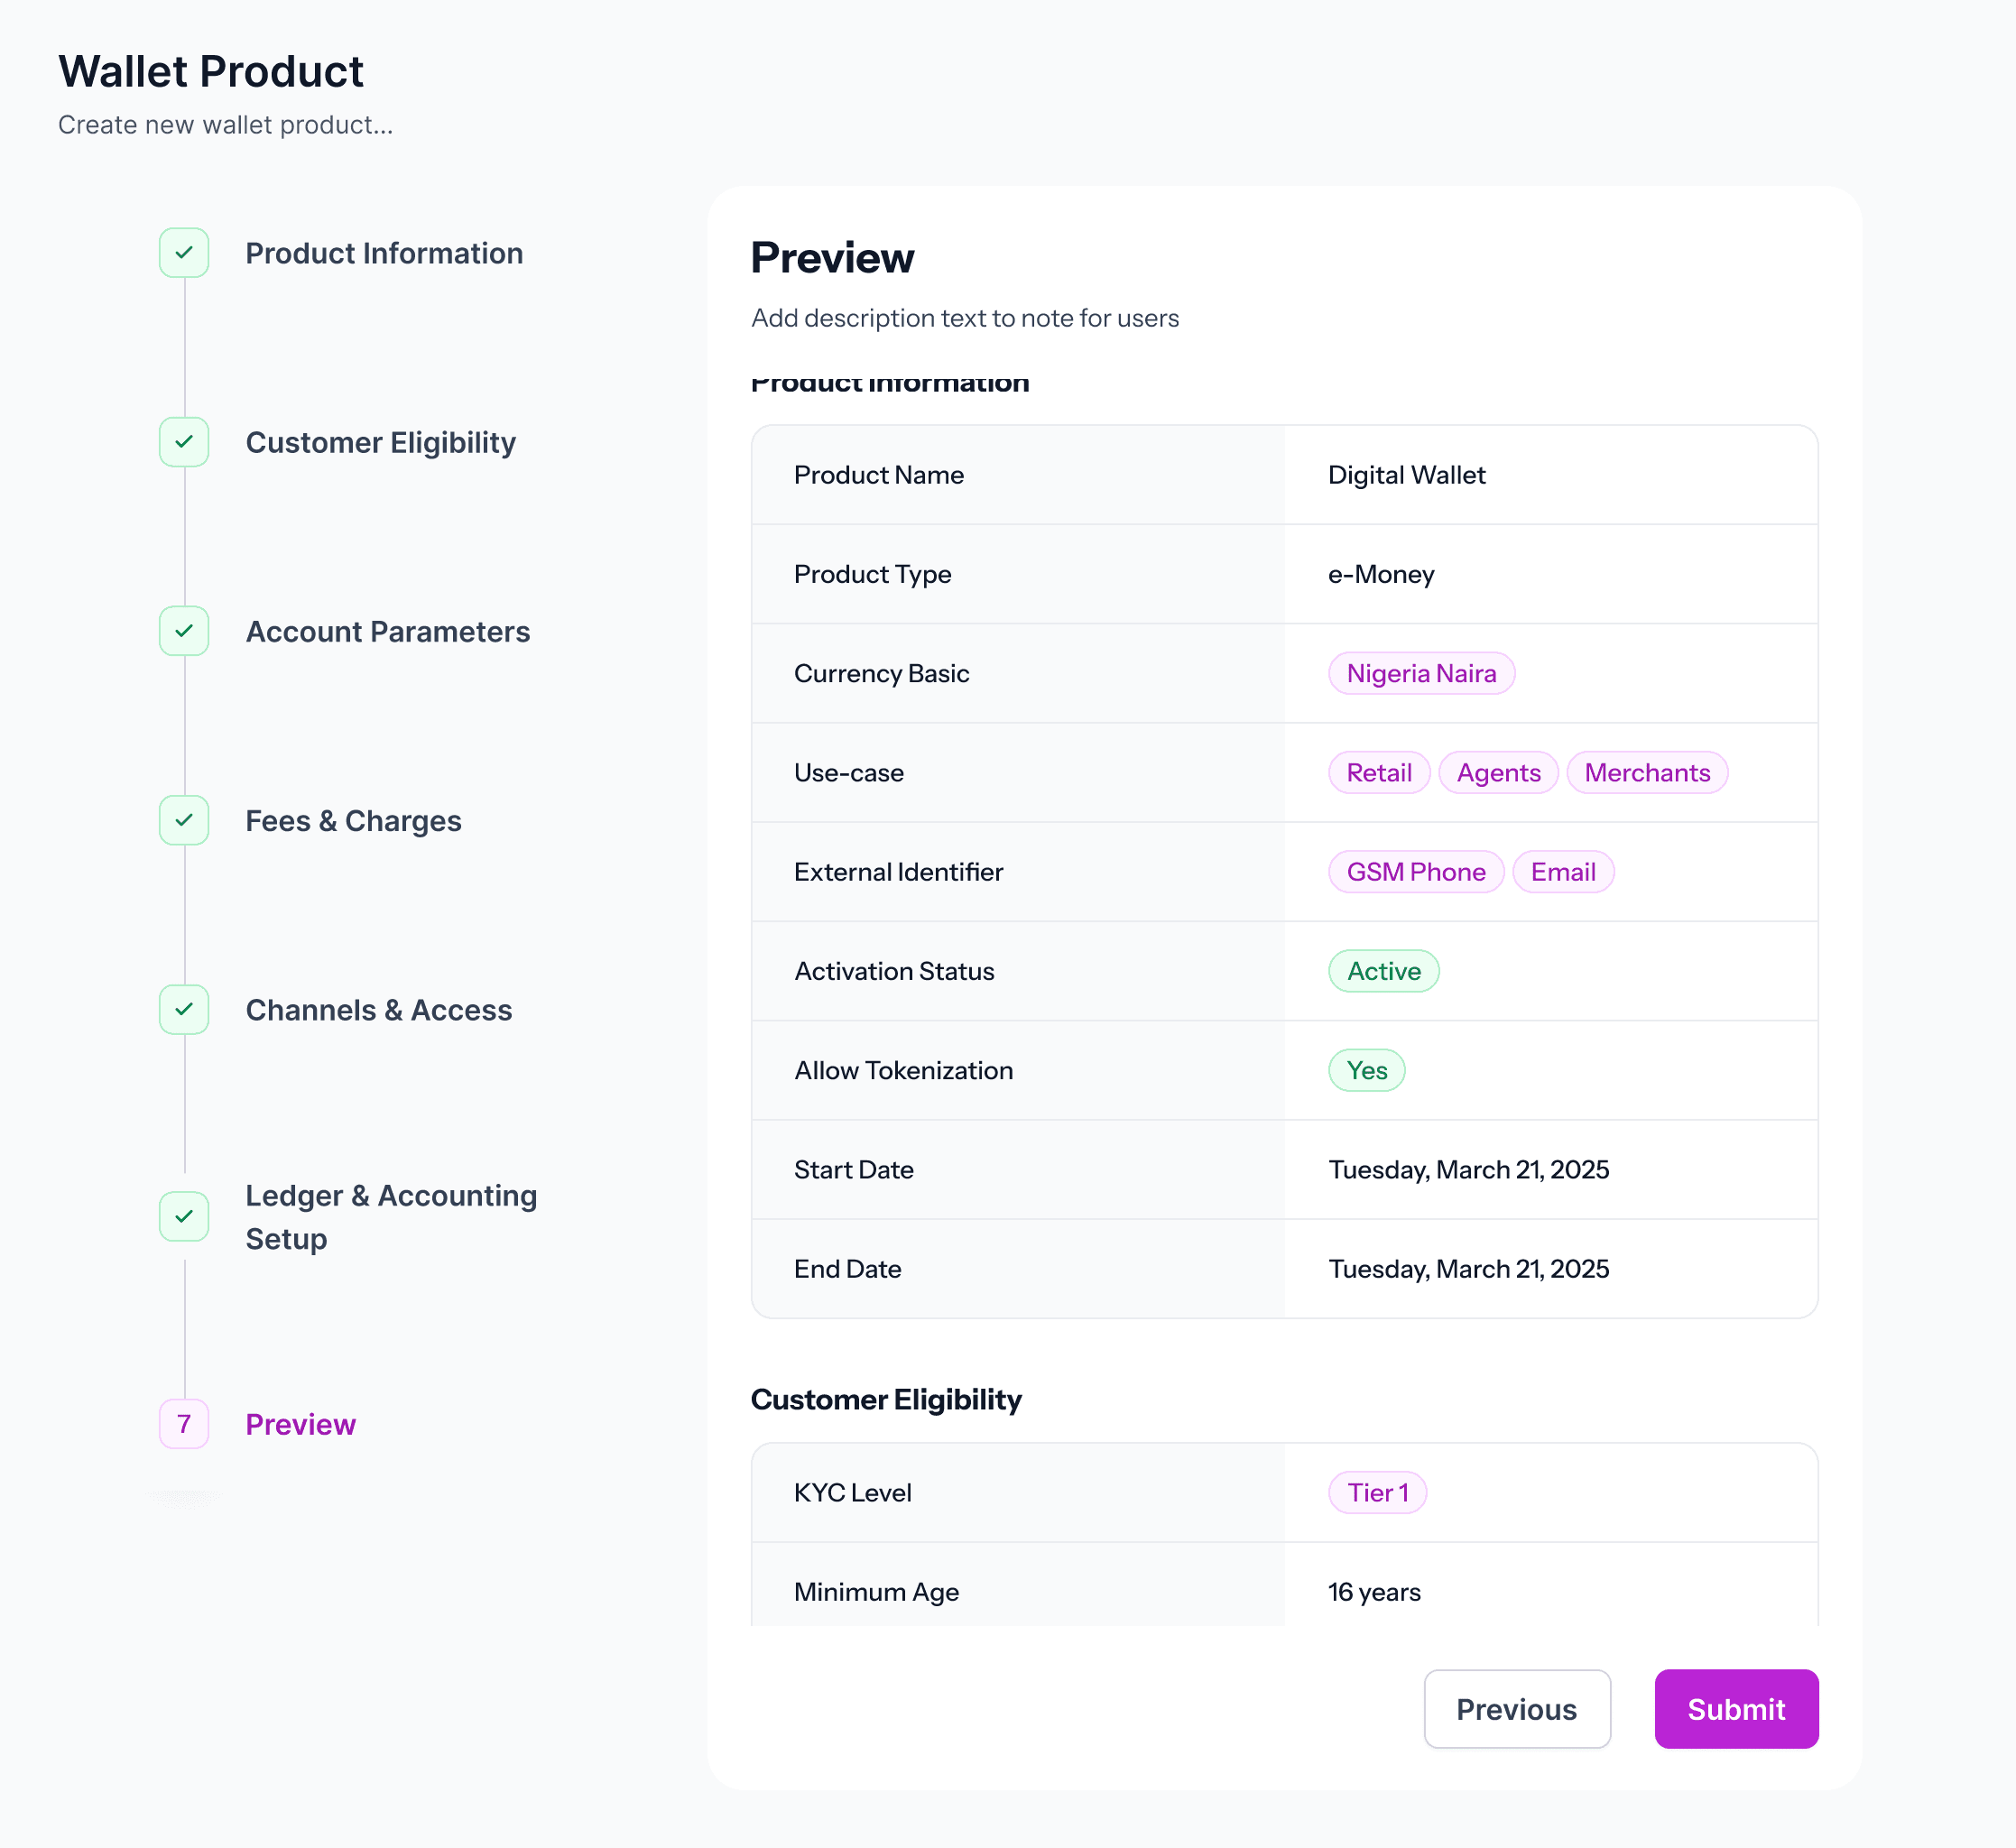Click the Email identifier tag
The width and height of the screenshot is (2016, 1848).
(x=1563, y=871)
